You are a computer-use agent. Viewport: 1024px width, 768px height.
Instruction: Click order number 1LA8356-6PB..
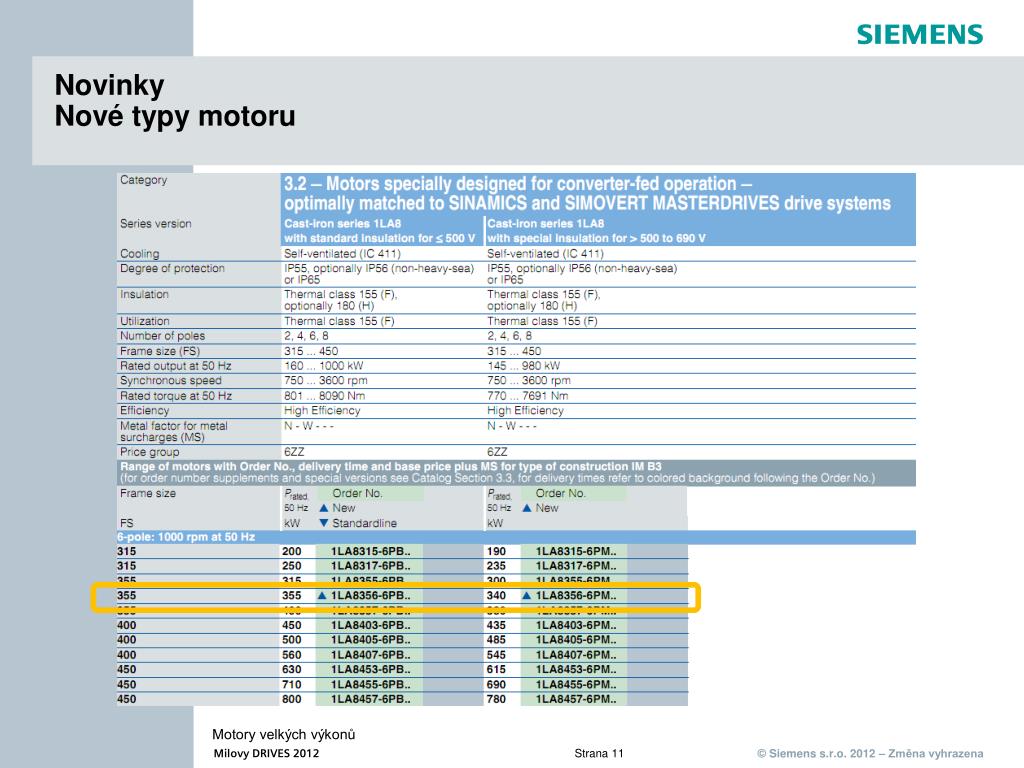tap(371, 596)
